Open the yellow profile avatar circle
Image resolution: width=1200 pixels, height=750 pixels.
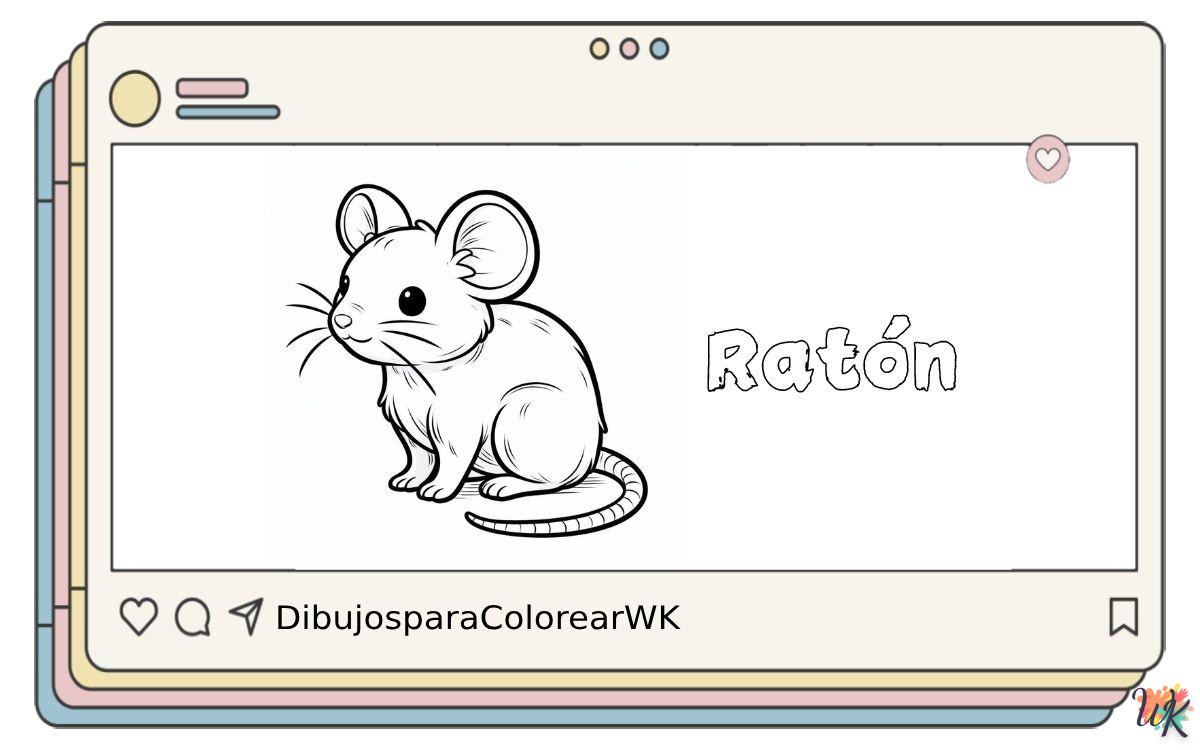(x=134, y=98)
